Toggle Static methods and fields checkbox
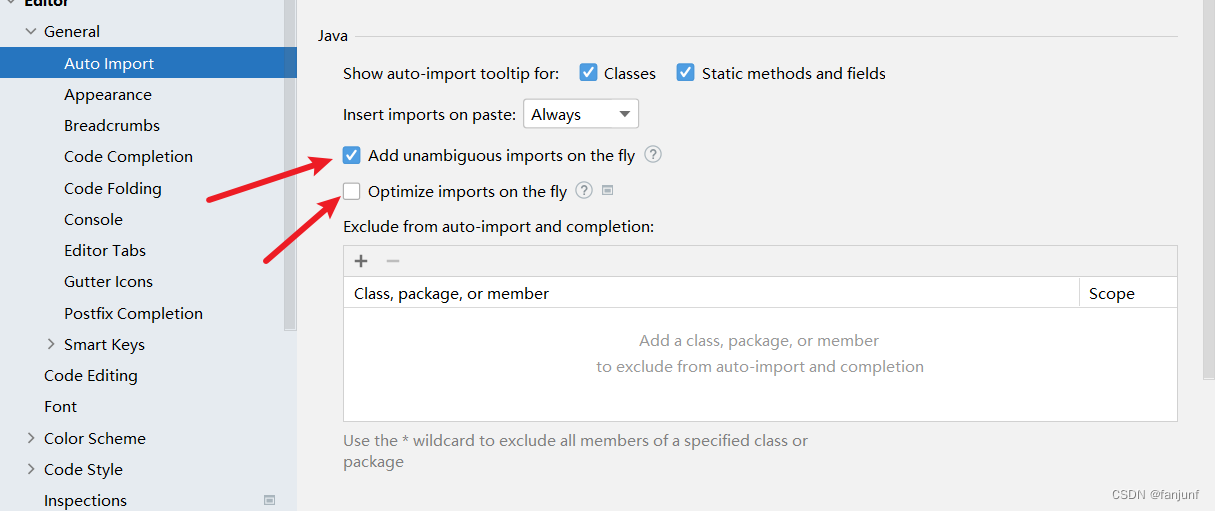Screen dimensions: 1215x511 point(685,73)
